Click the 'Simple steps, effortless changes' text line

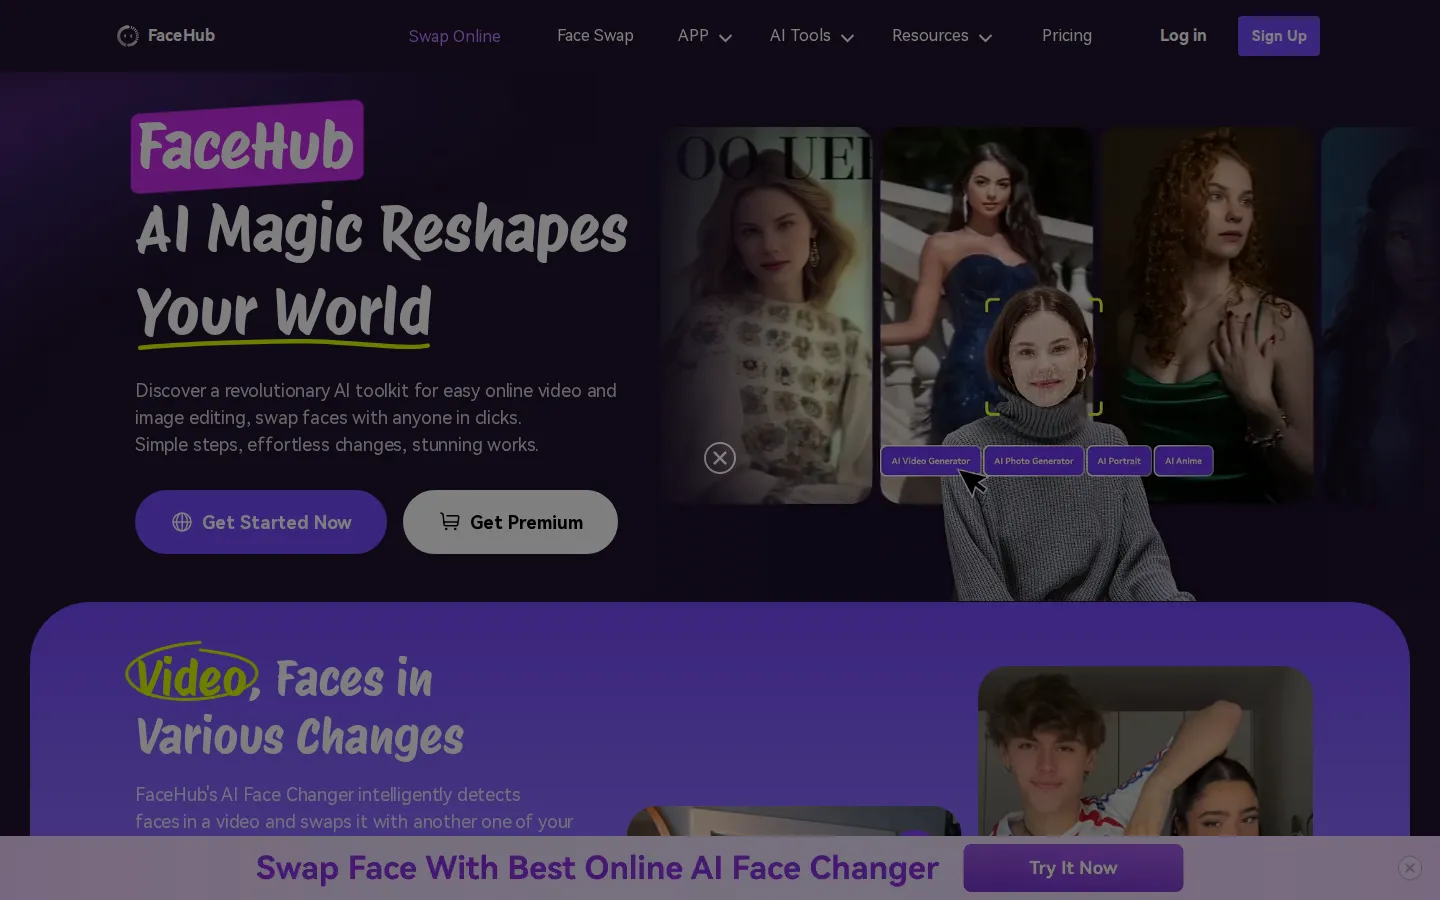point(337,445)
